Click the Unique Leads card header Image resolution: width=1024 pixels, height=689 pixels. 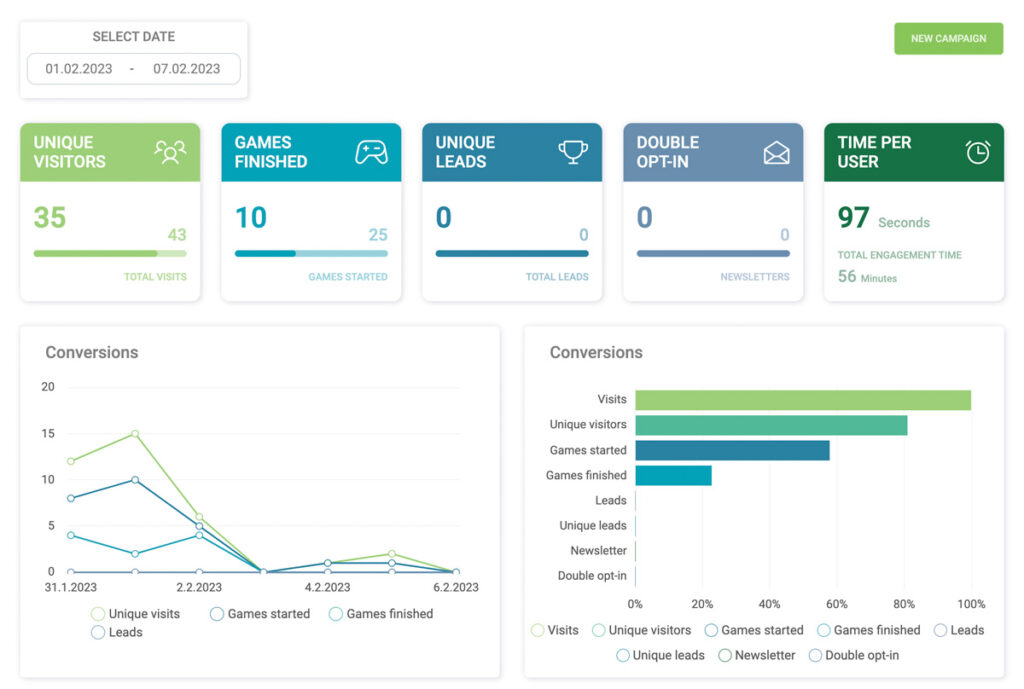[512, 152]
